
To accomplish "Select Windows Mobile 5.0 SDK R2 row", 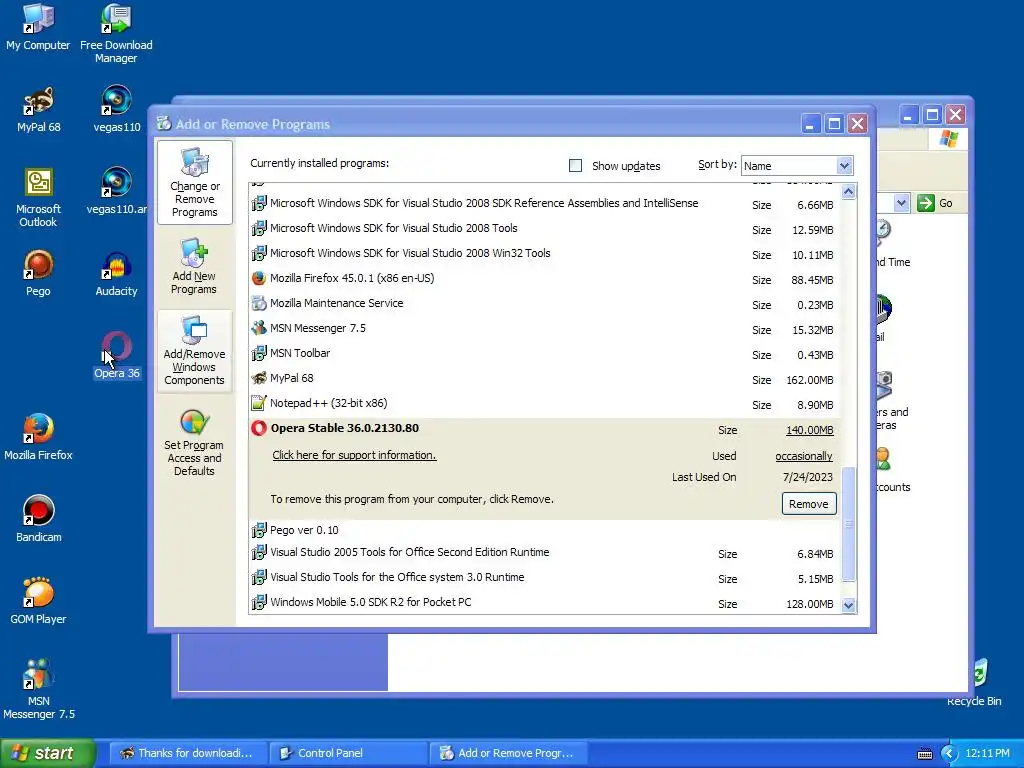I will tap(543, 603).
